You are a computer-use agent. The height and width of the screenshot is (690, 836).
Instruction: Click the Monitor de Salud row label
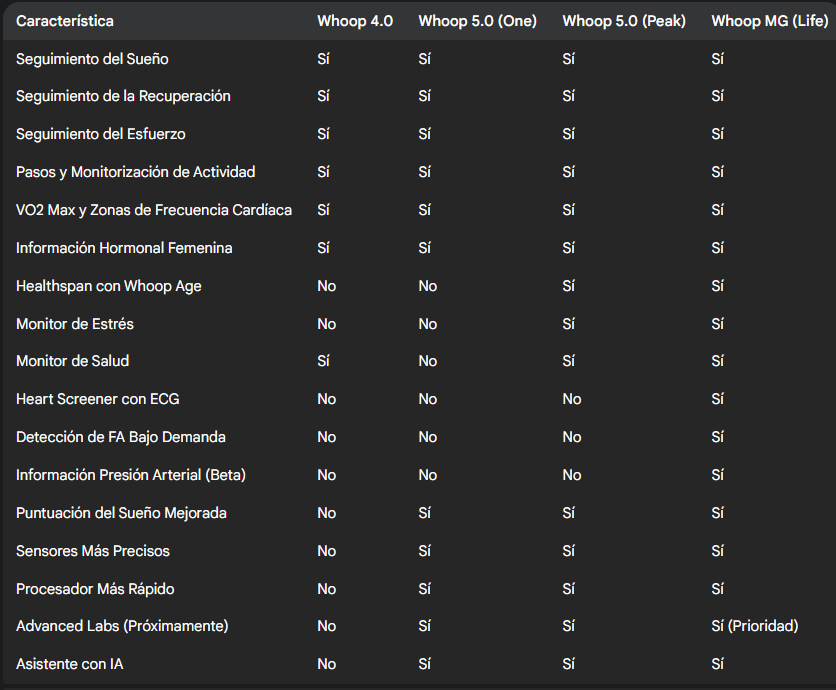(72, 361)
